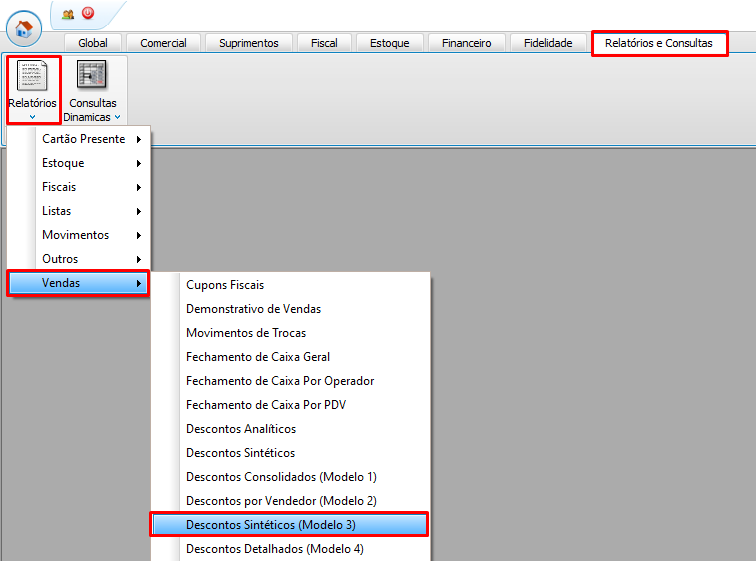Open Movimentos in the reports menu
Screen dimensions: 756x561
click(79, 235)
